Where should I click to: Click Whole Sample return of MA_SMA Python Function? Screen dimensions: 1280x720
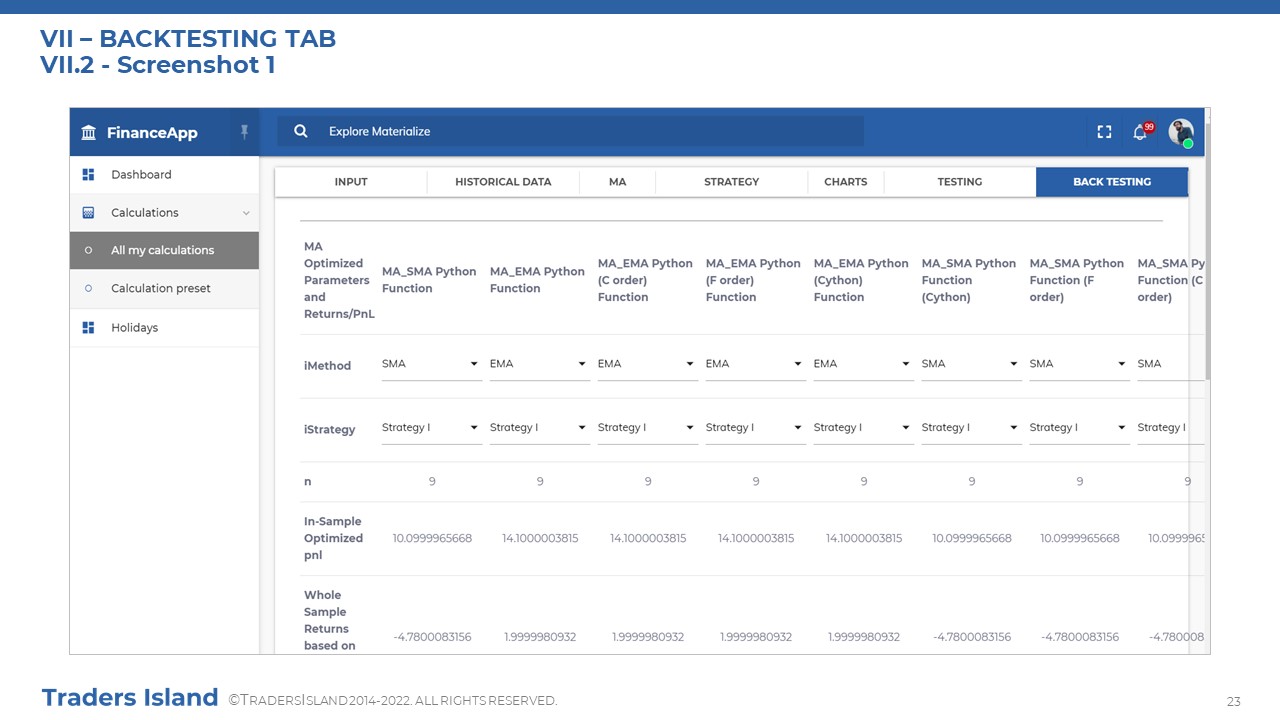coord(432,637)
